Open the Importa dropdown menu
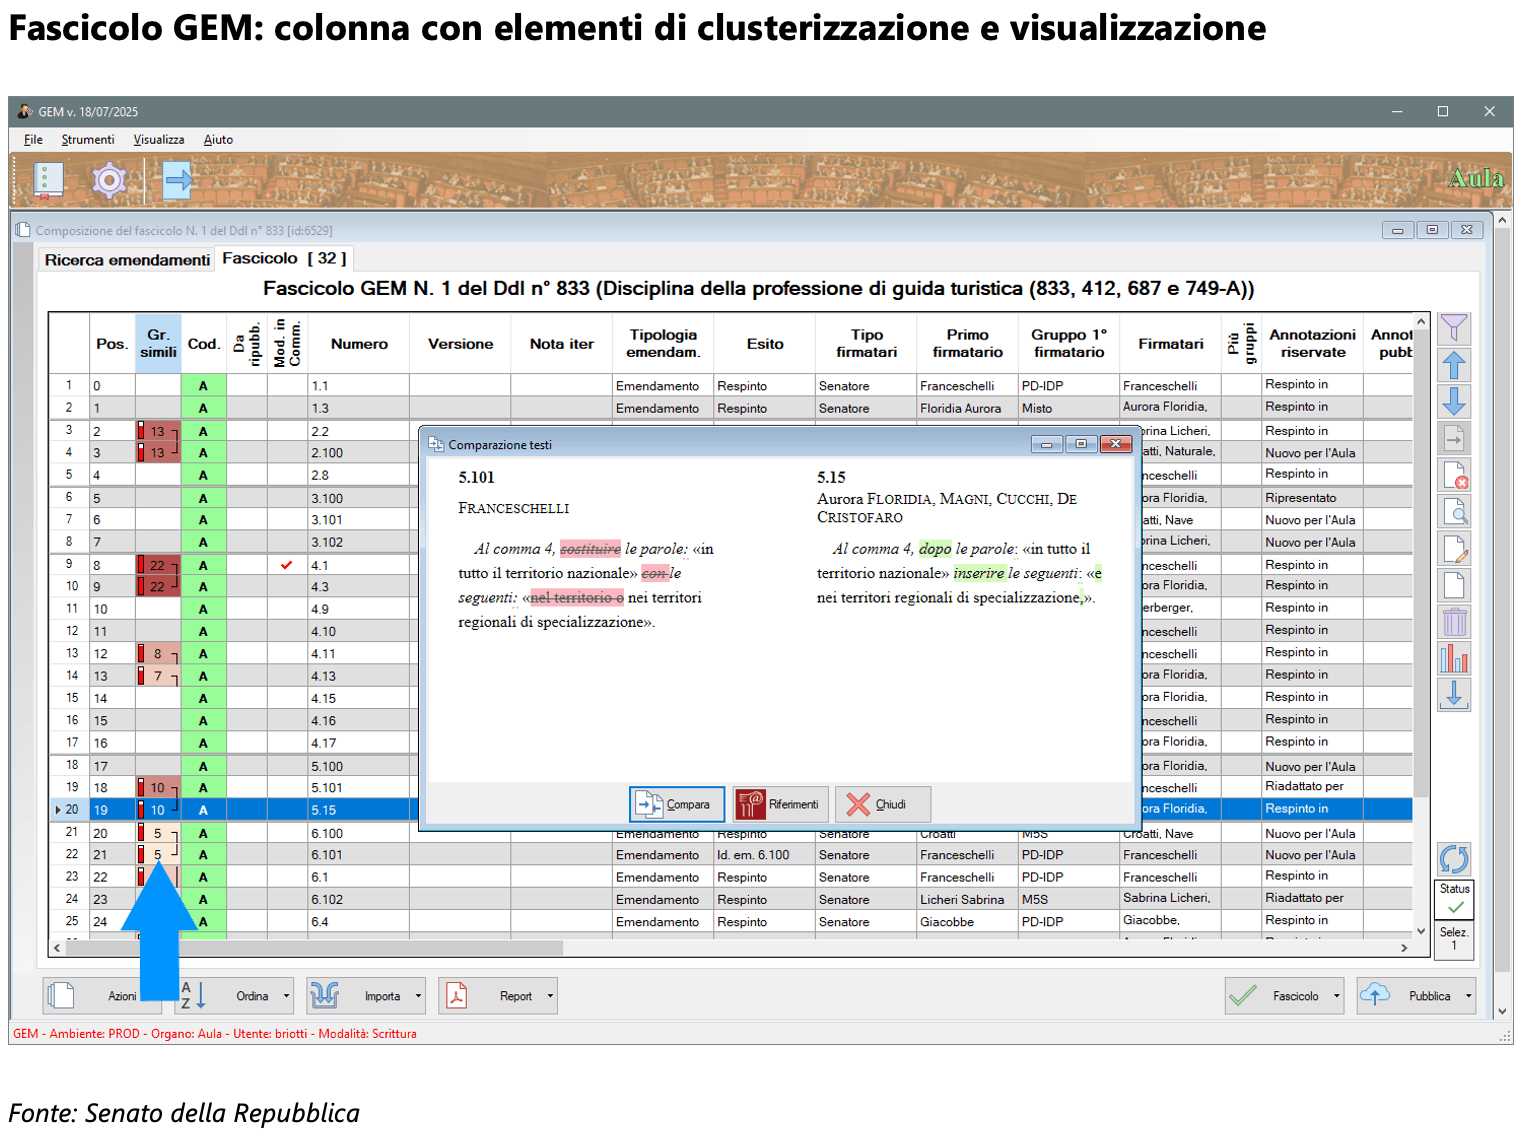This screenshot has width=1522, height=1134. (x=418, y=996)
